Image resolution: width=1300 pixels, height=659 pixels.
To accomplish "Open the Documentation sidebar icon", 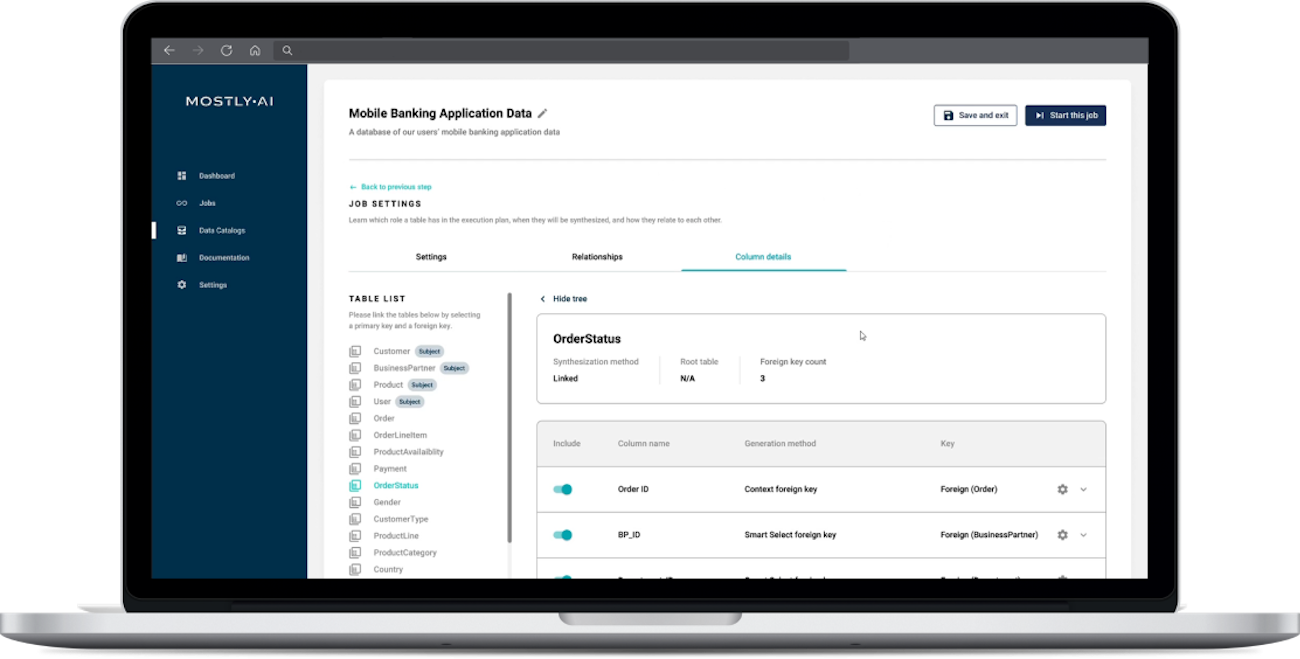I will [182, 258].
